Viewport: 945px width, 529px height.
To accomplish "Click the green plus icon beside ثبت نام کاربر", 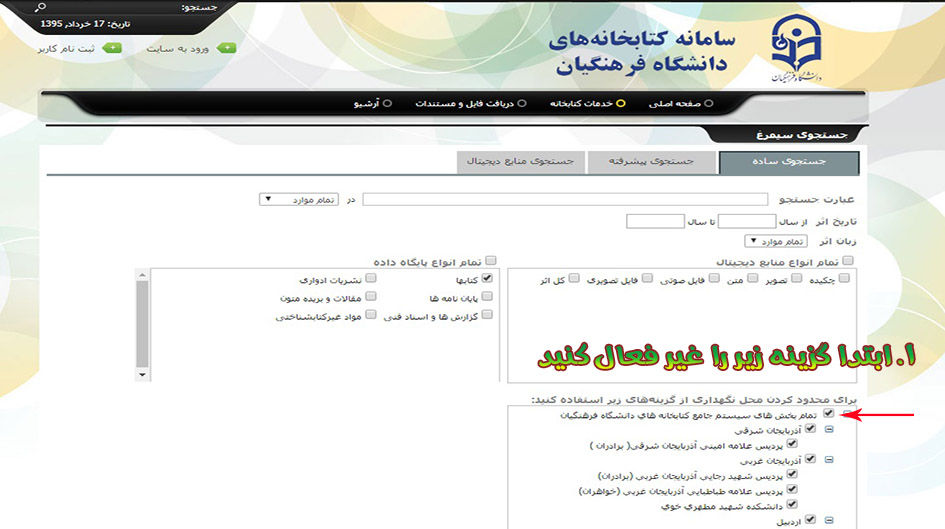I will pos(113,47).
